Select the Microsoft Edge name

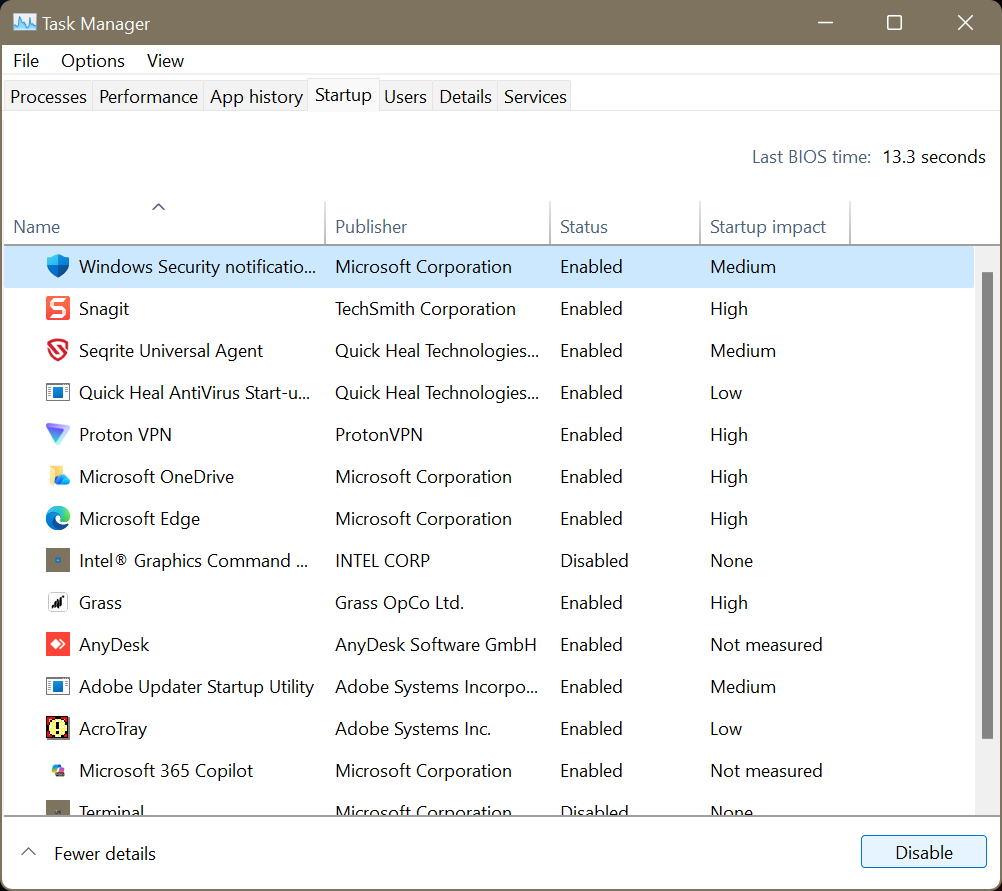click(x=139, y=518)
